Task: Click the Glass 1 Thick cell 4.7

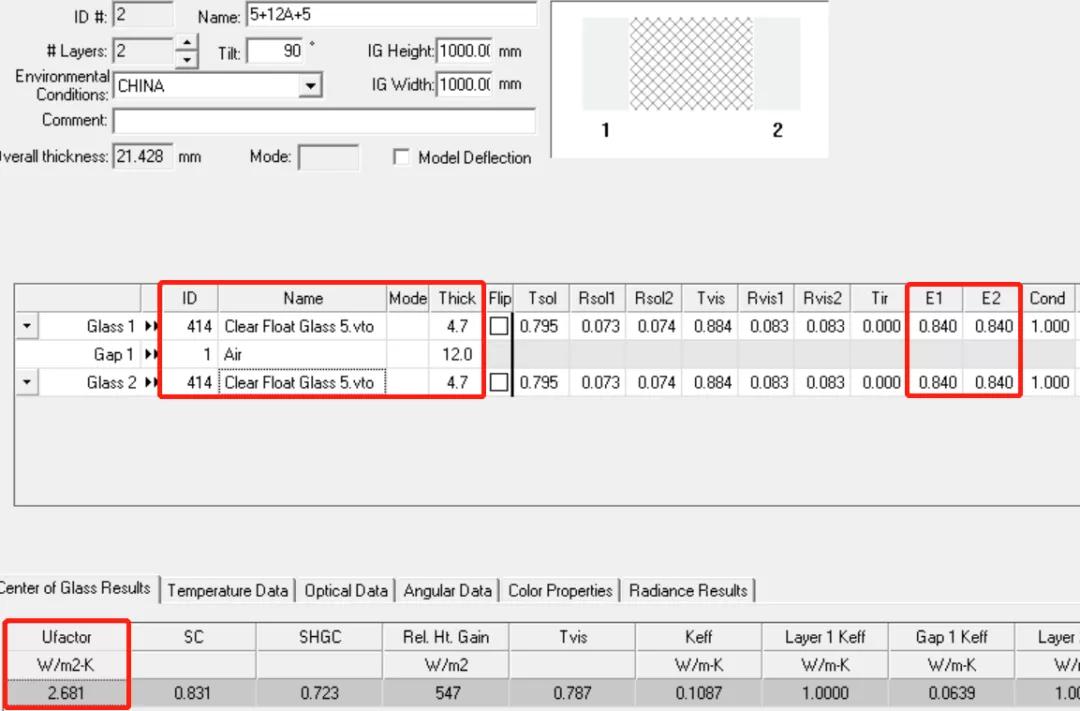Action: tap(457, 326)
